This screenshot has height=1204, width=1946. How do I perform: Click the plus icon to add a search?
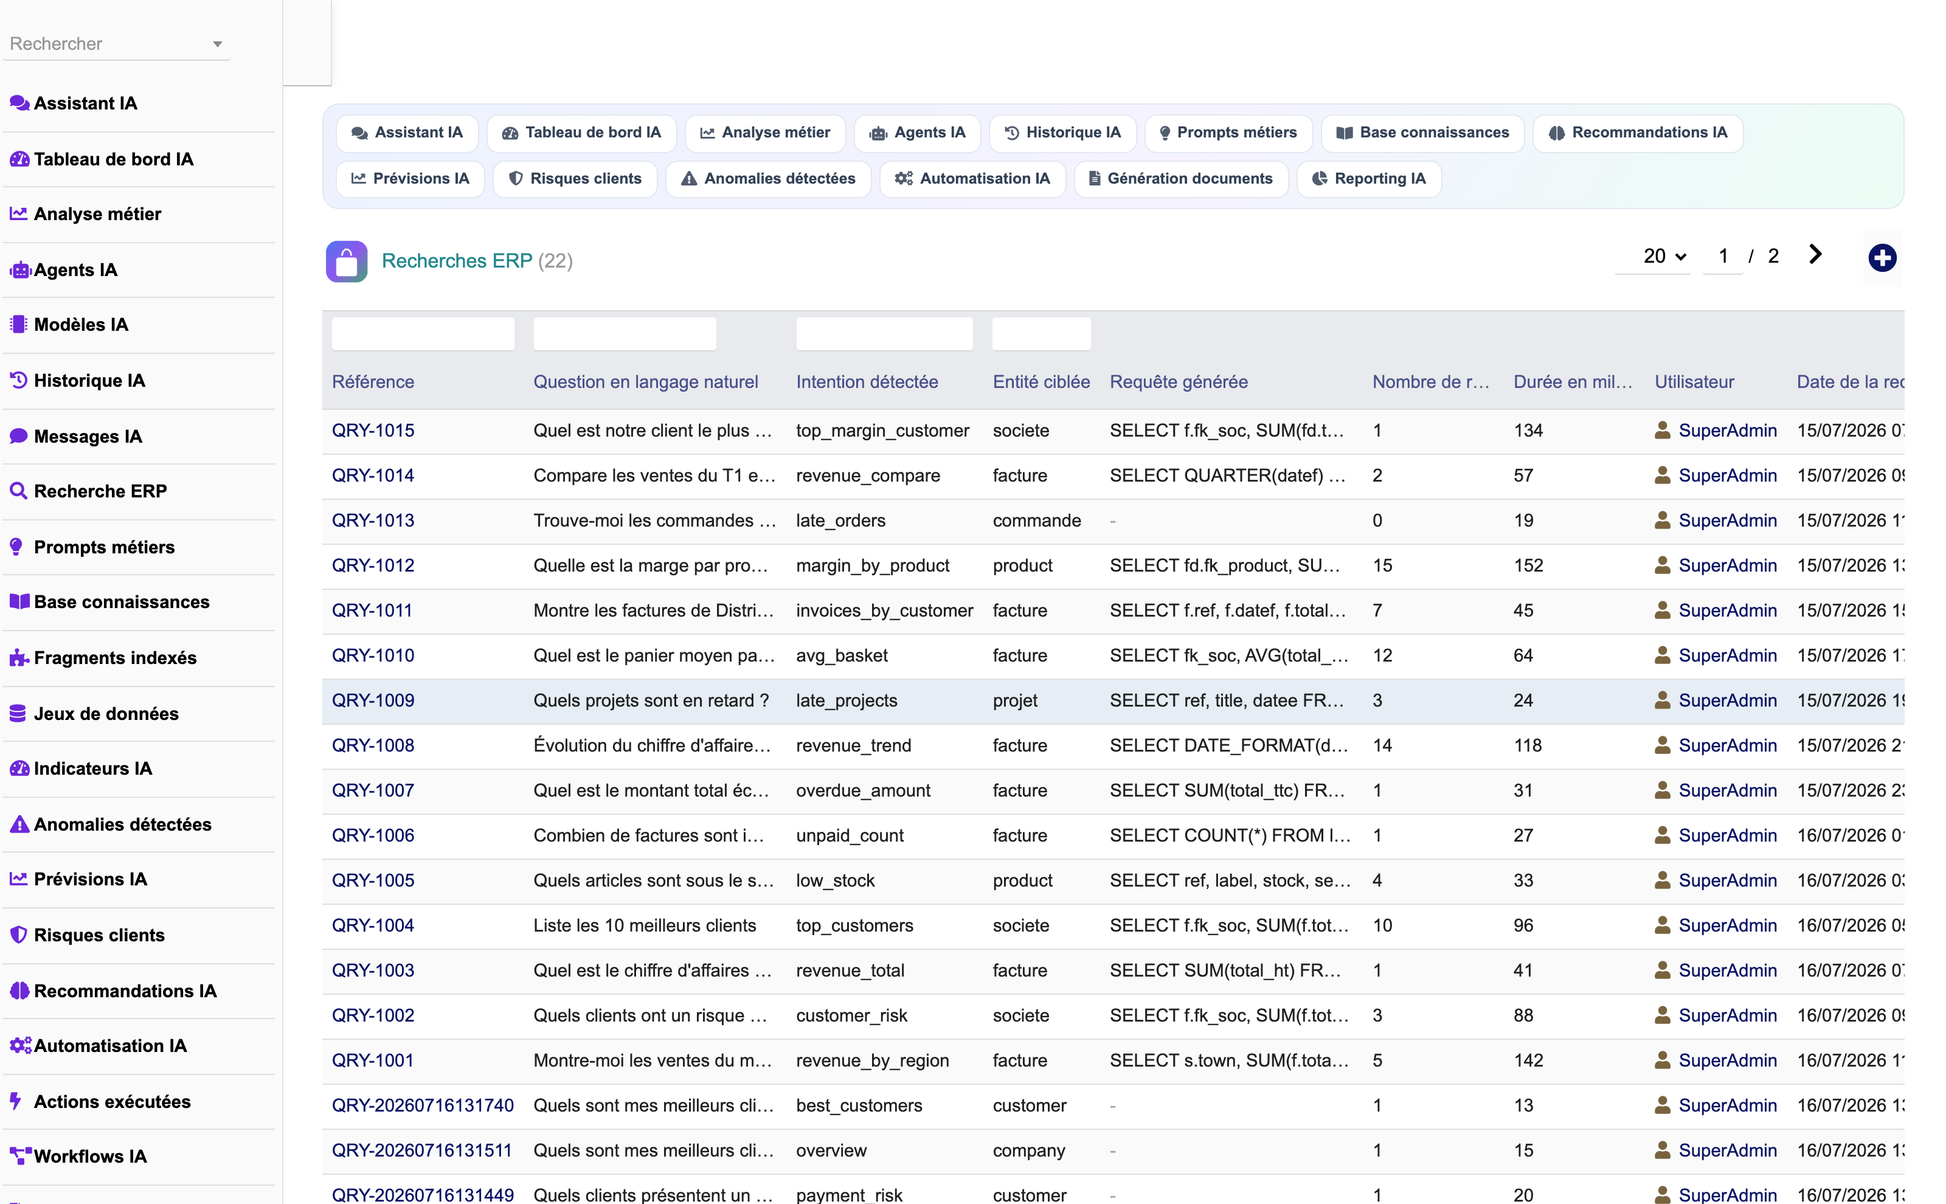[x=1882, y=258]
